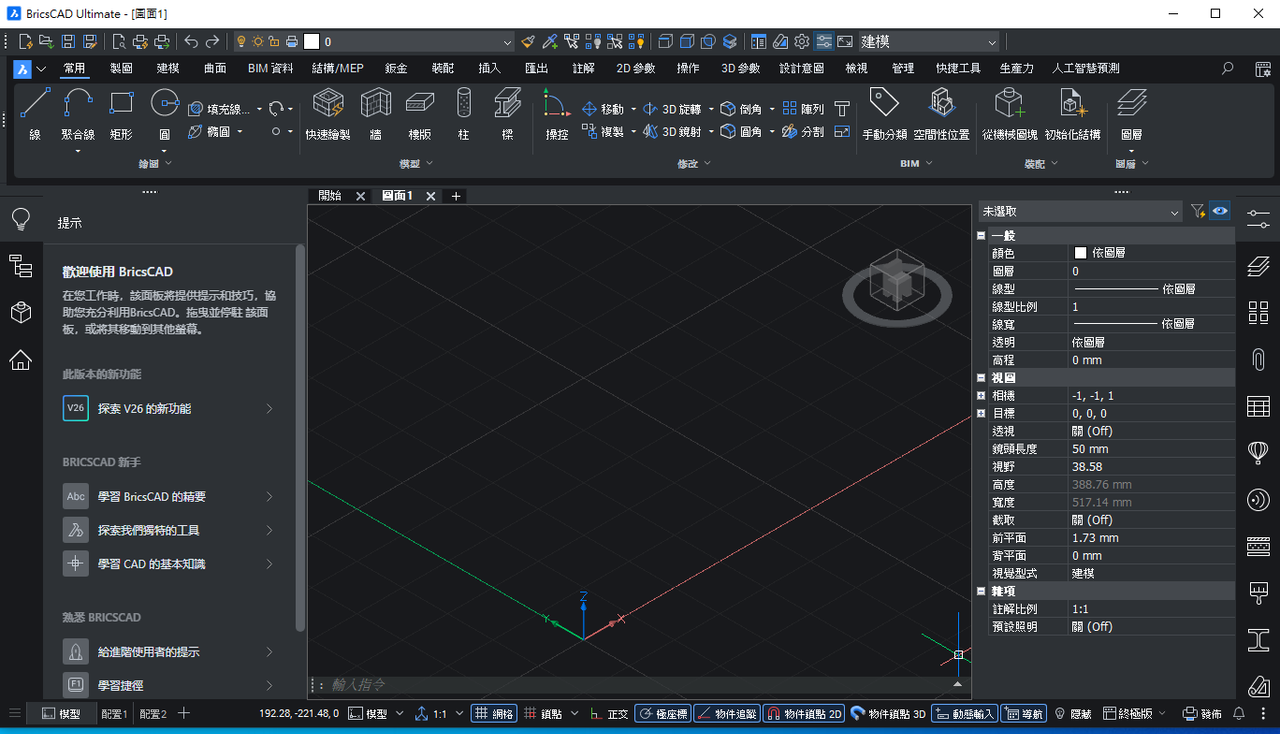
Task: Click the 初始化結構 initialize structure tool
Action: pos(1072,114)
